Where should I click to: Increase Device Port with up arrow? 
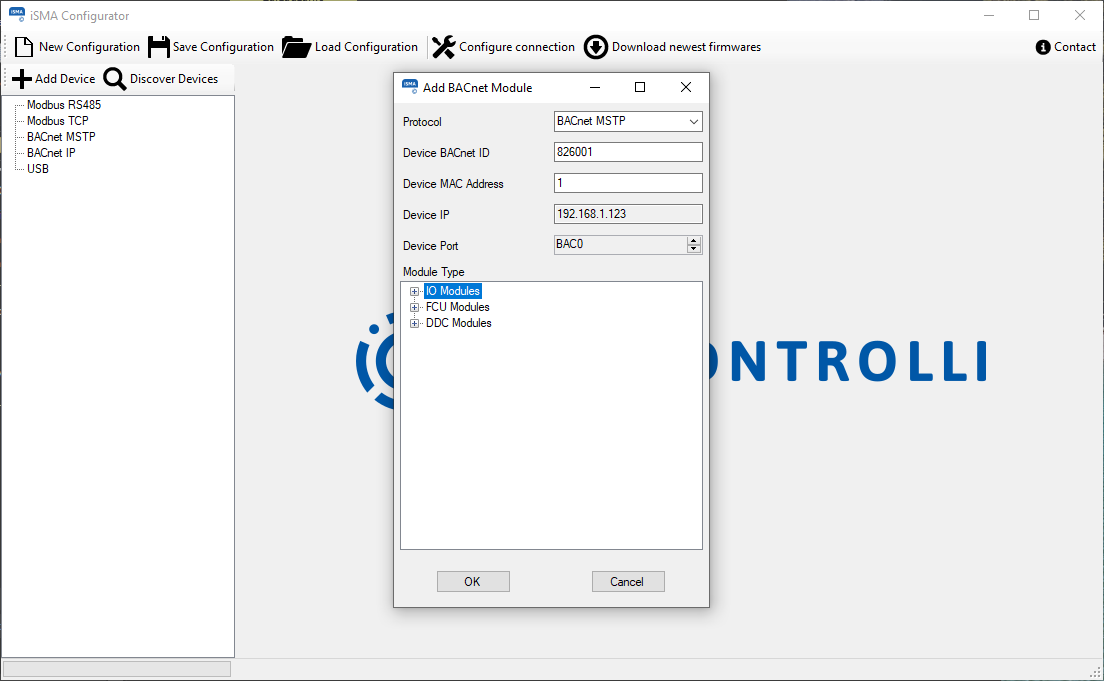coord(694,241)
